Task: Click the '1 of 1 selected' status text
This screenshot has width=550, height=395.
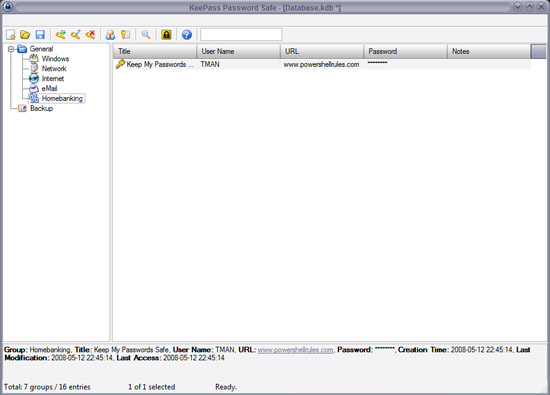Action: (x=152, y=387)
